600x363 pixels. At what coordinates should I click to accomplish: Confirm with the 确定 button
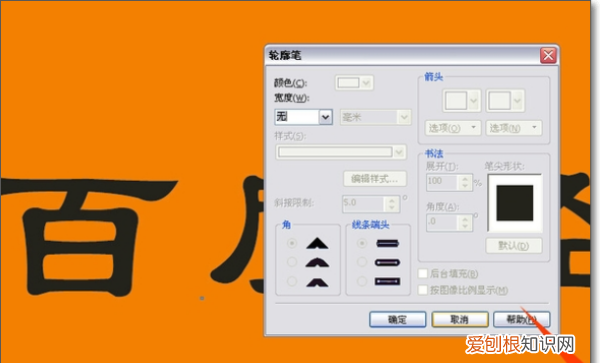[x=398, y=319]
